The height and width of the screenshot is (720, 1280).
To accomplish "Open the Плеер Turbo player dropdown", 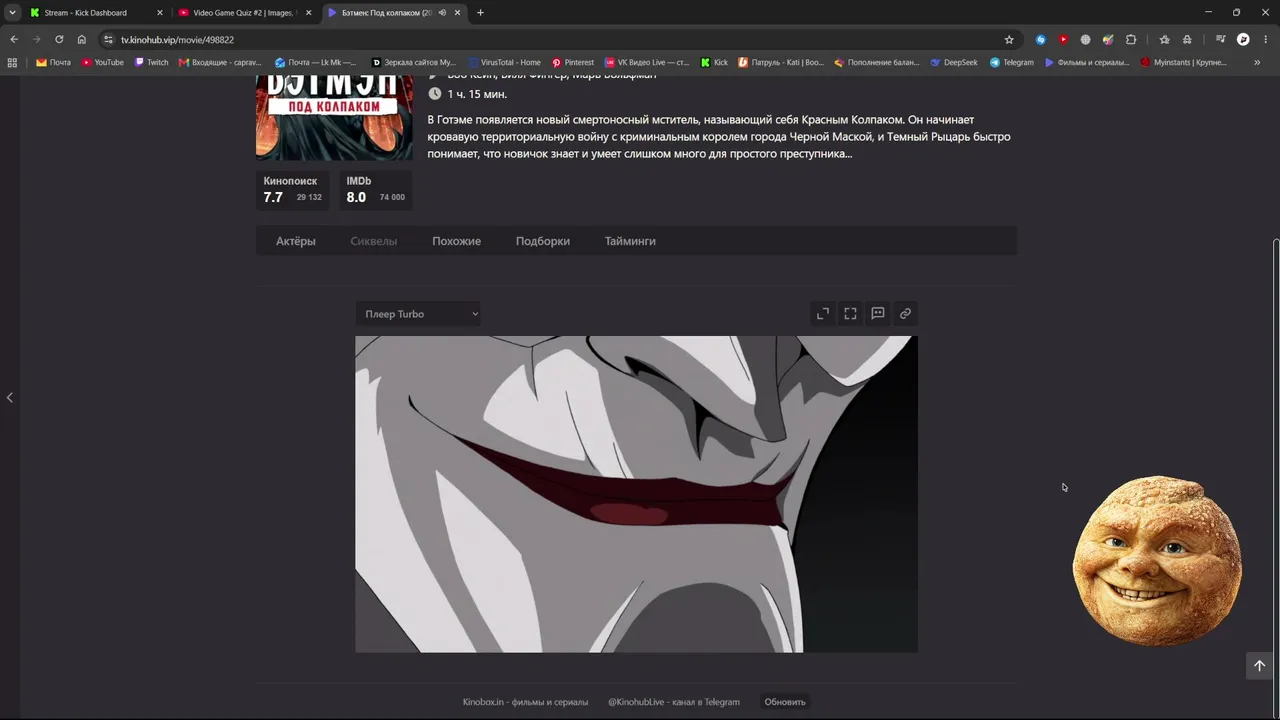I will (418, 314).
